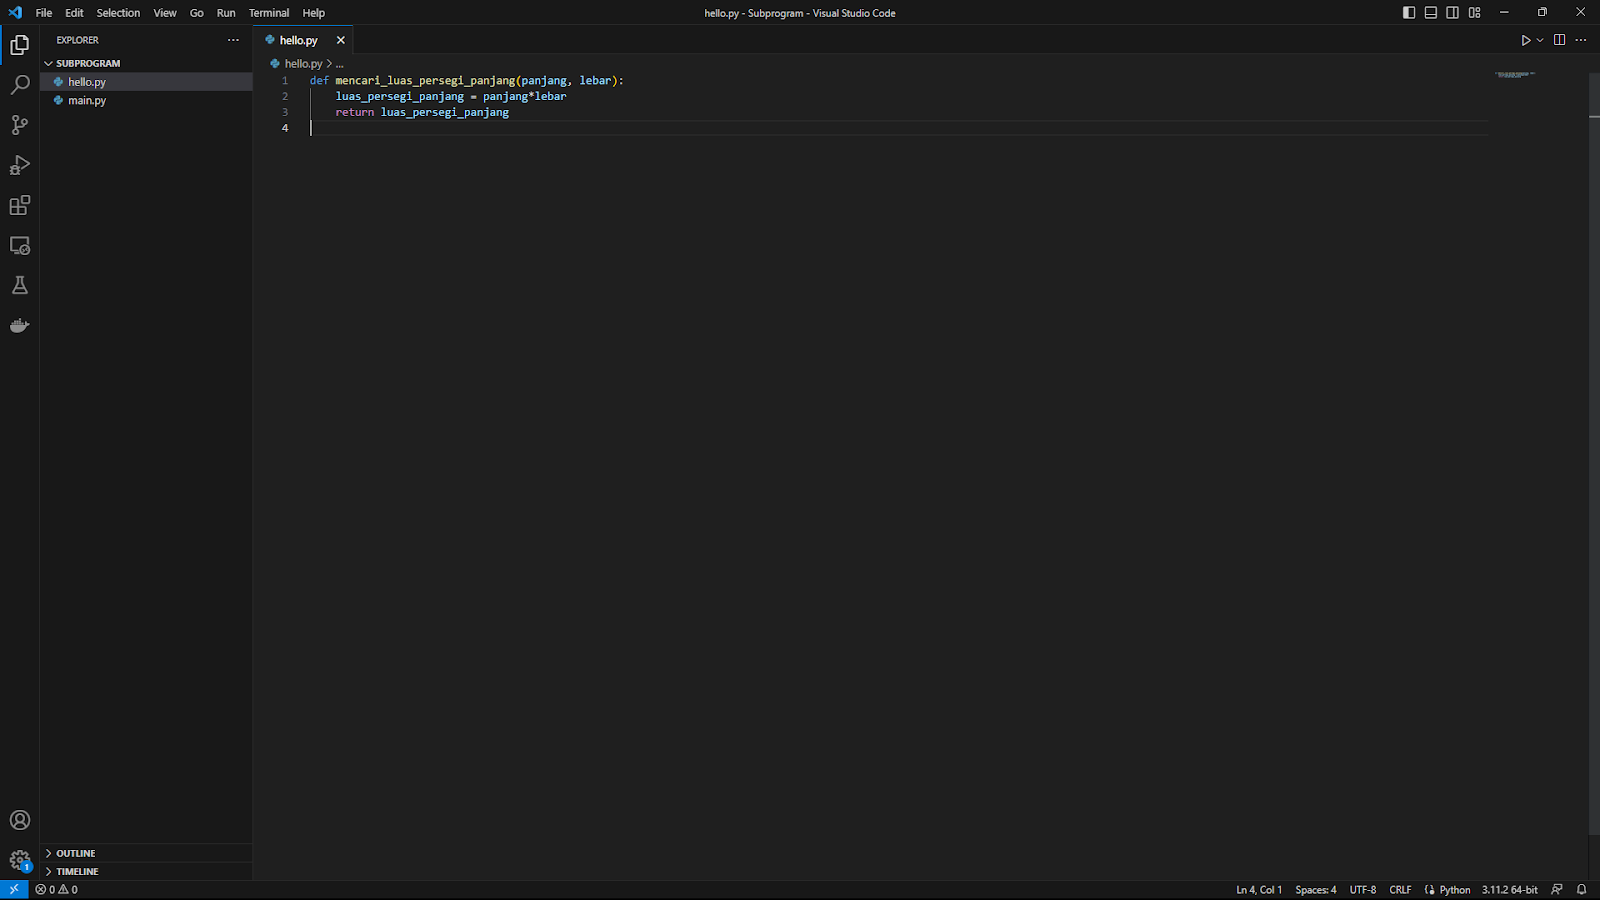
Task: Toggle the bottom Panel layout button
Action: click(x=1431, y=13)
